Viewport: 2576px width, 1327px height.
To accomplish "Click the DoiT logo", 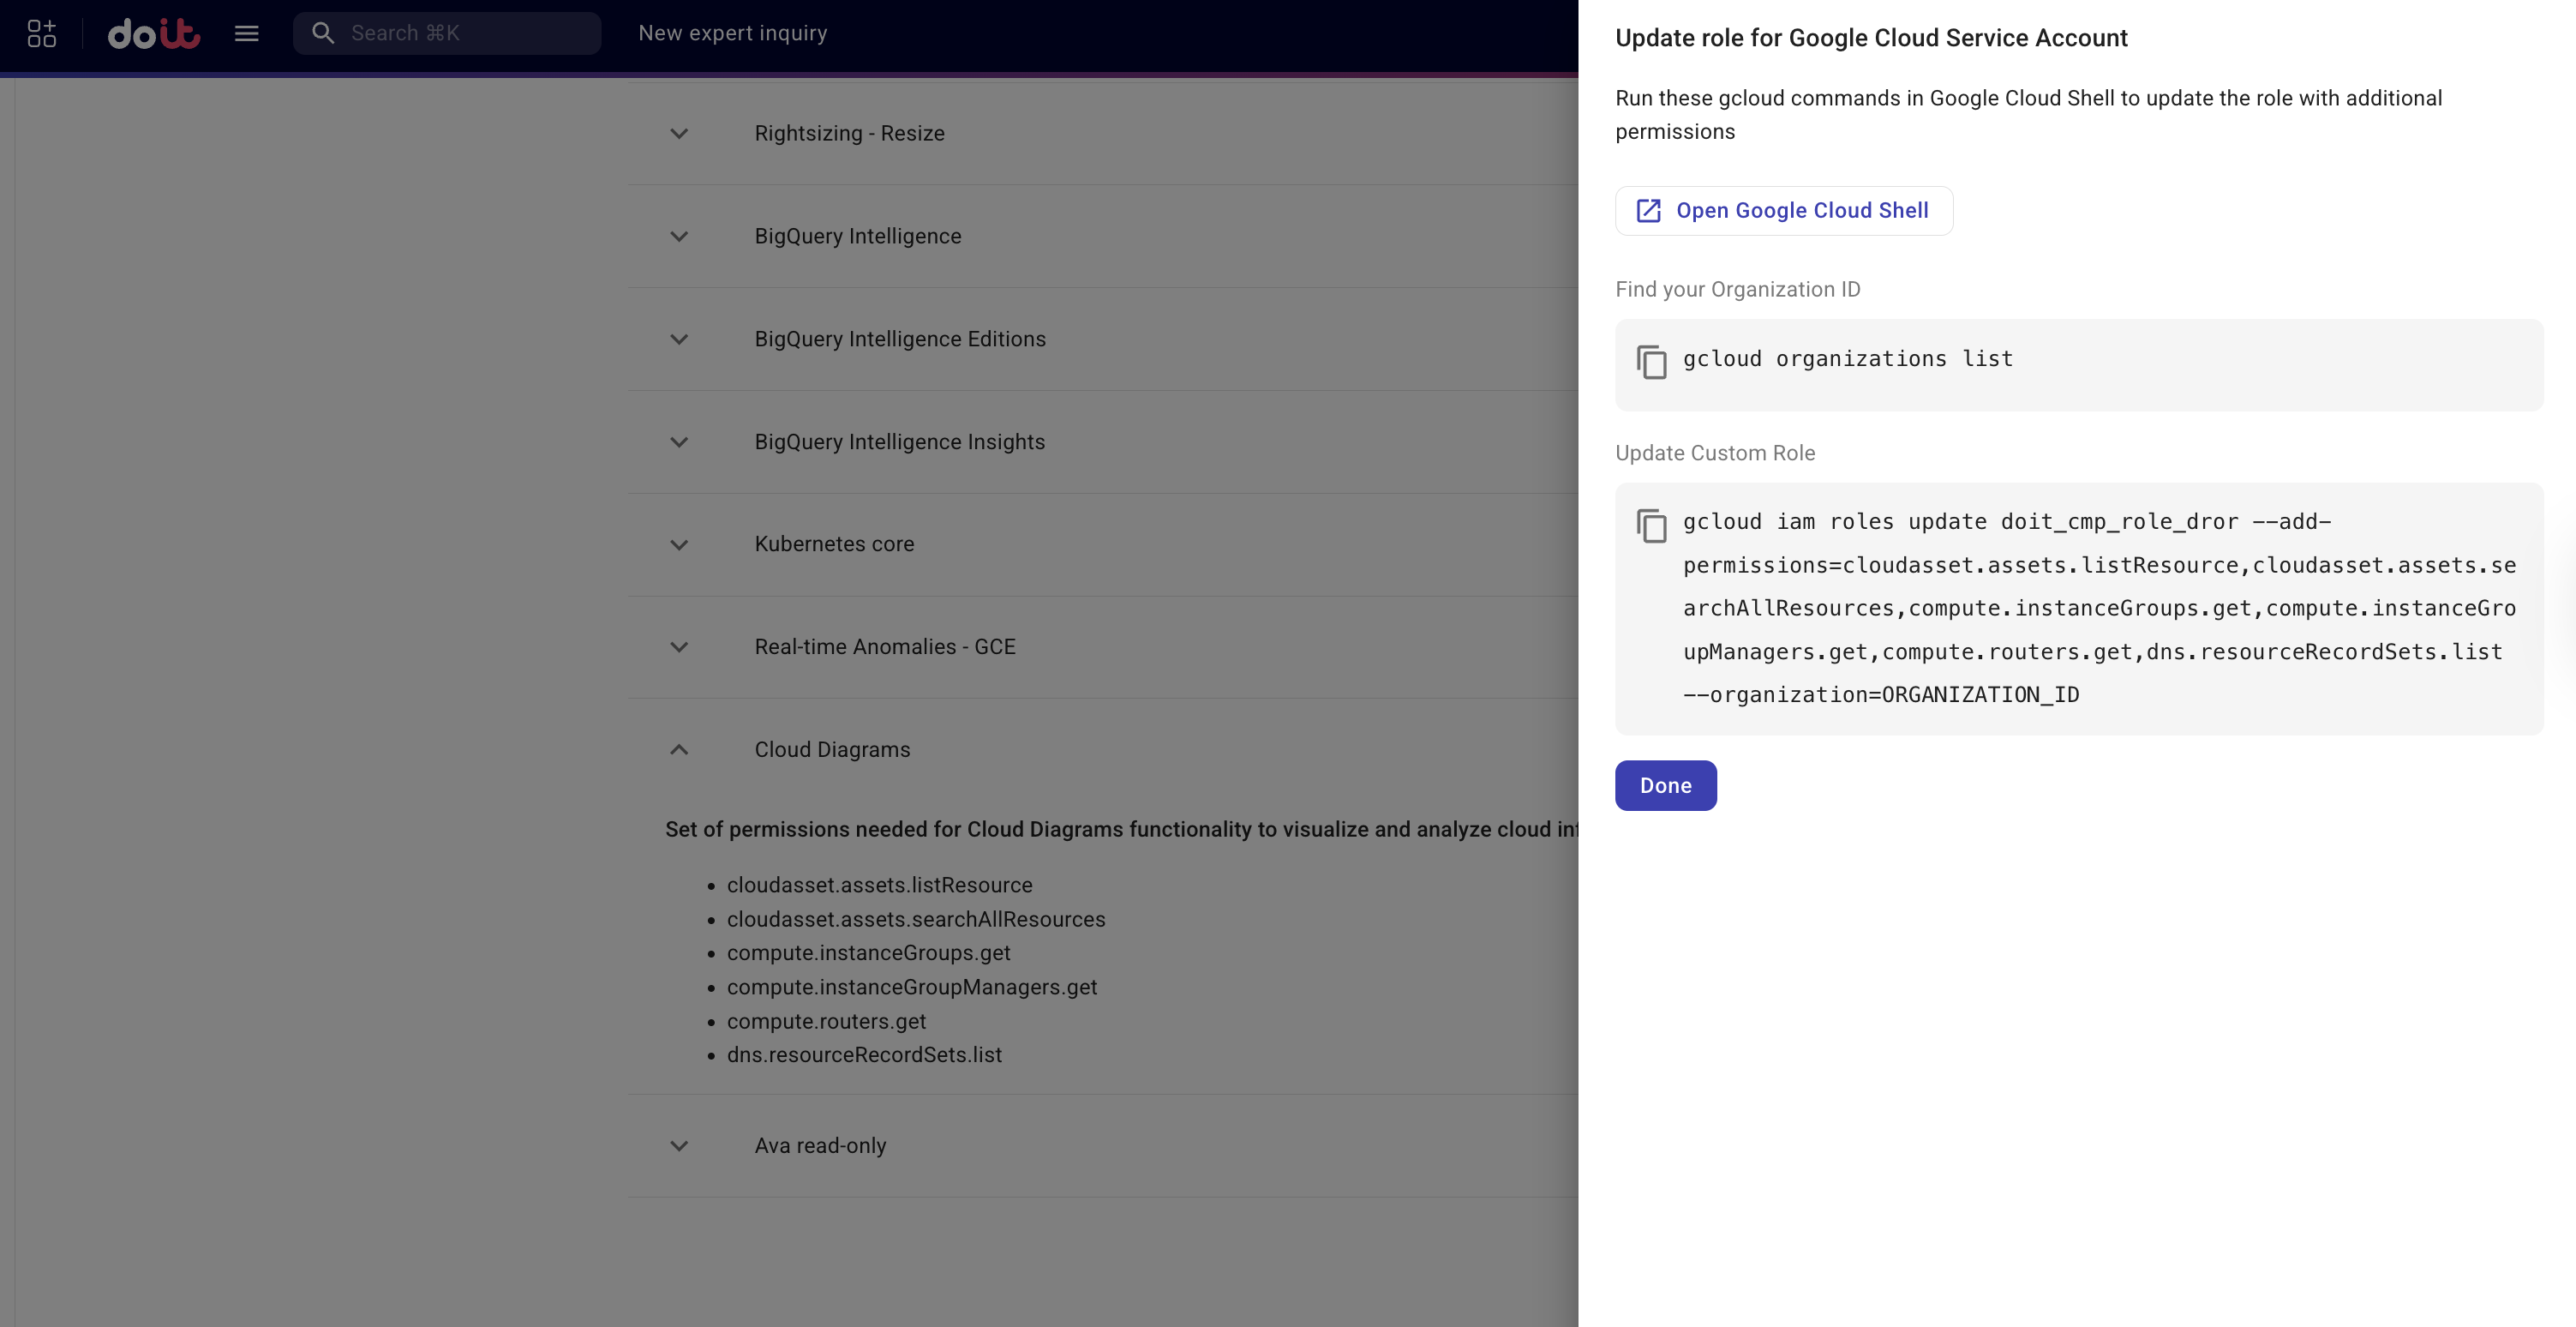I will [154, 34].
